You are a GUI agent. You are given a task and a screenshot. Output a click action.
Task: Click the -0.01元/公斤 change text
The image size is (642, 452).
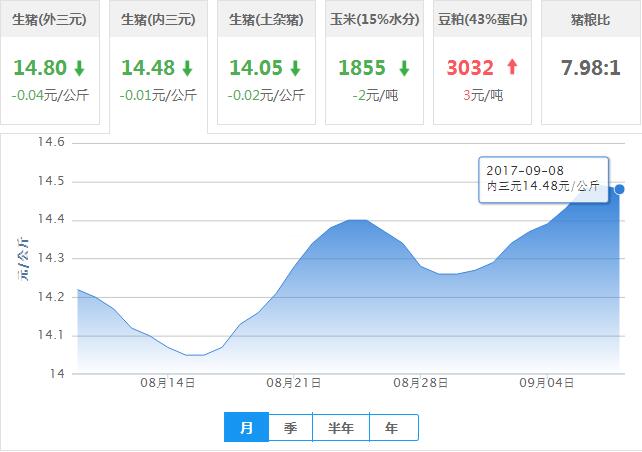[x=158, y=96]
